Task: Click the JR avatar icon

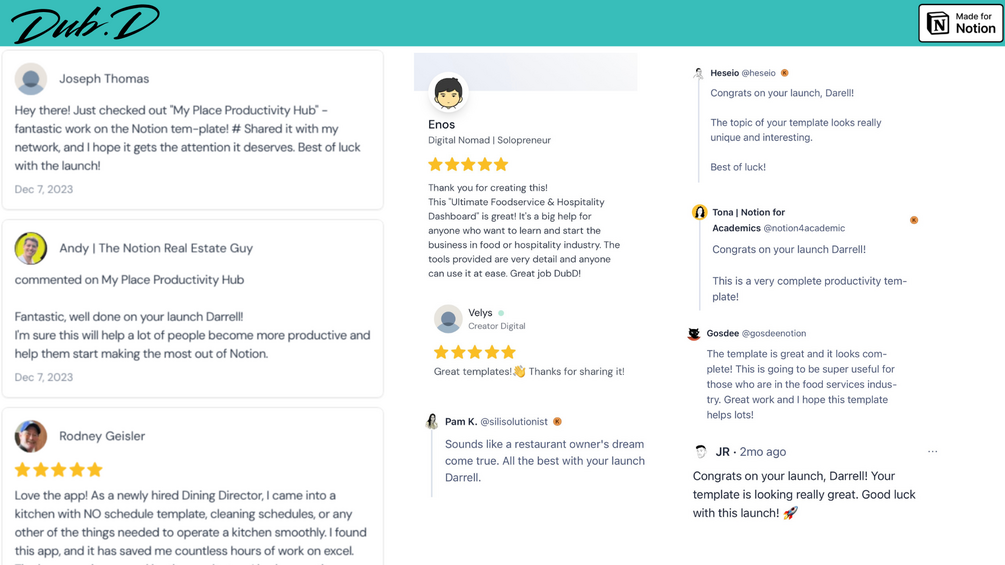Action: click(x=701, y=452)
